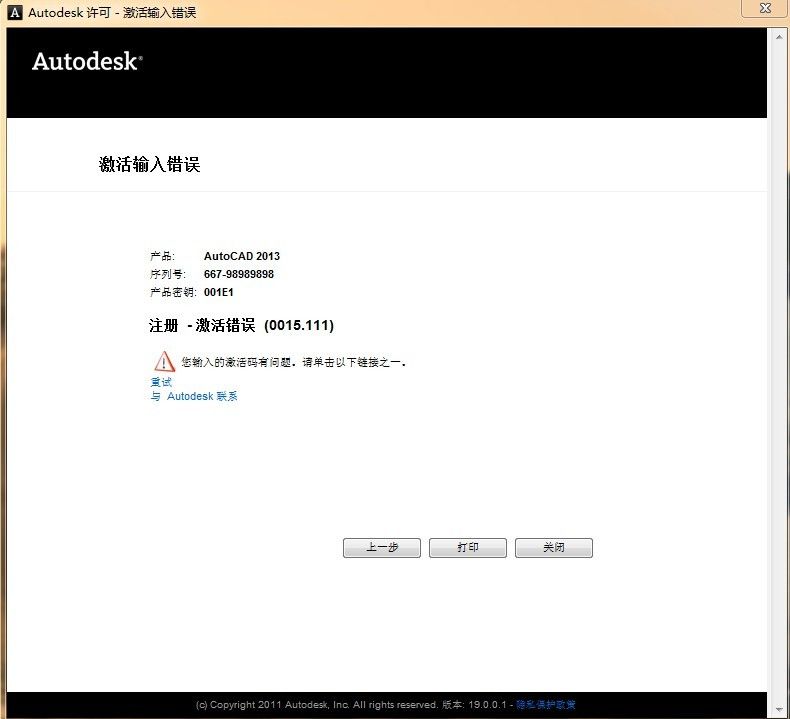Click the 序列号 label

(168, 274)
